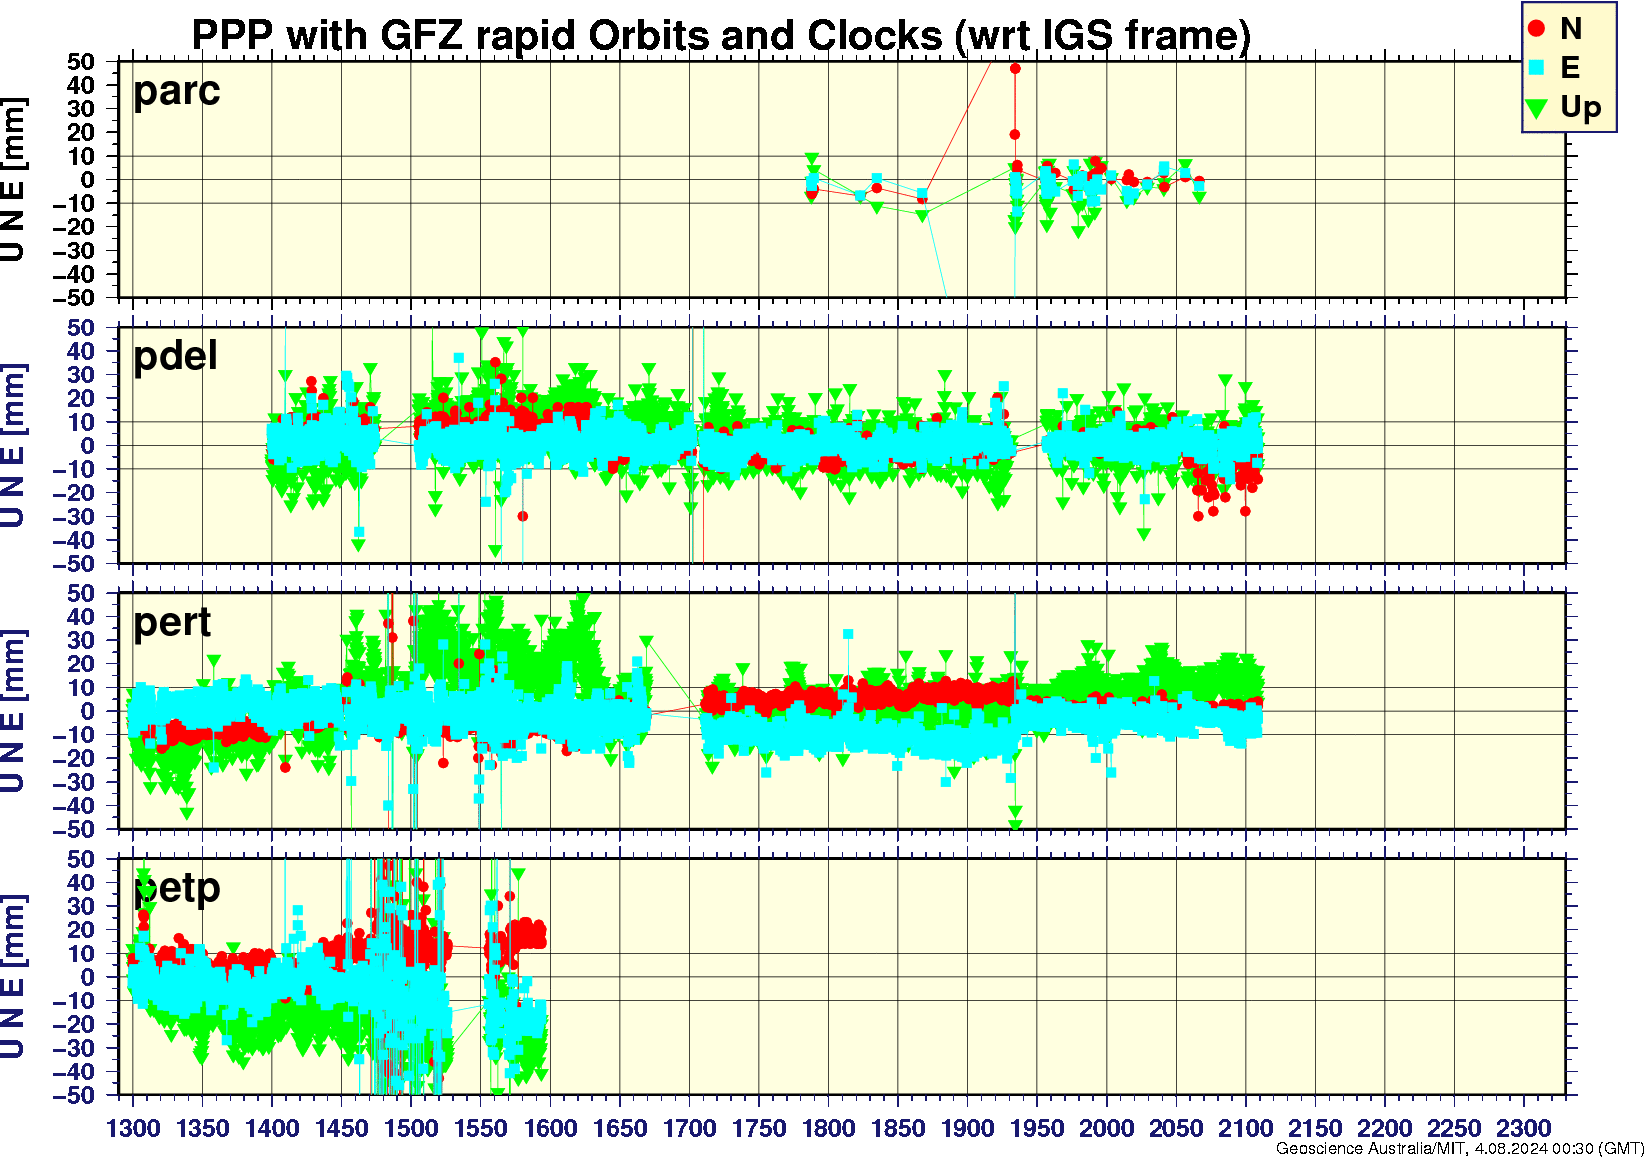1644x1158 pixels.
Task: Click the 1500 x-axis tick label
Action: pyautogui.click(x=411, y=1128)
